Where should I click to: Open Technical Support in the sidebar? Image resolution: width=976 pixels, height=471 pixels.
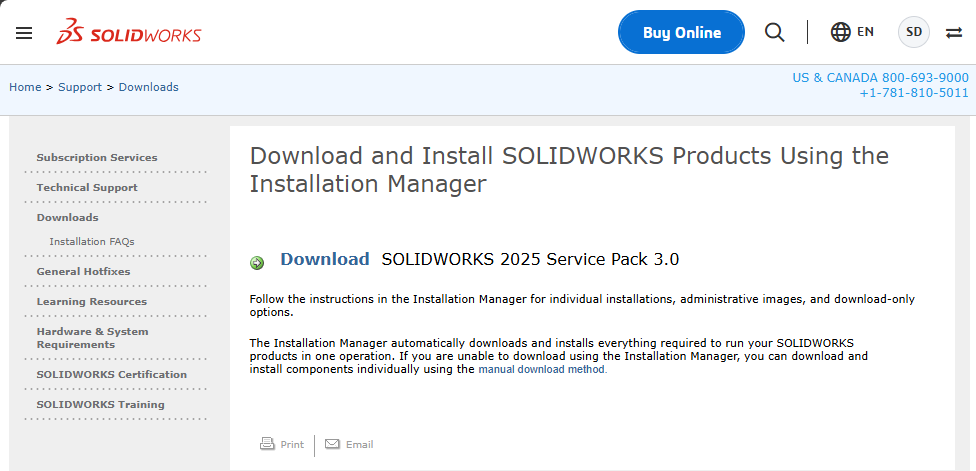tap(87, 187)
